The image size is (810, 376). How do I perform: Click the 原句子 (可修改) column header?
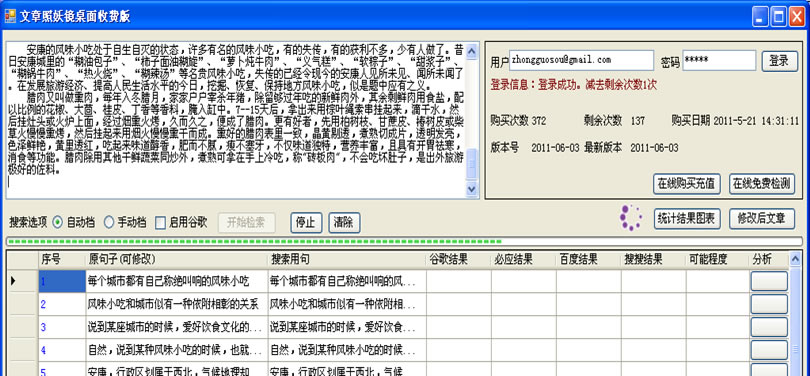(177, 260)
